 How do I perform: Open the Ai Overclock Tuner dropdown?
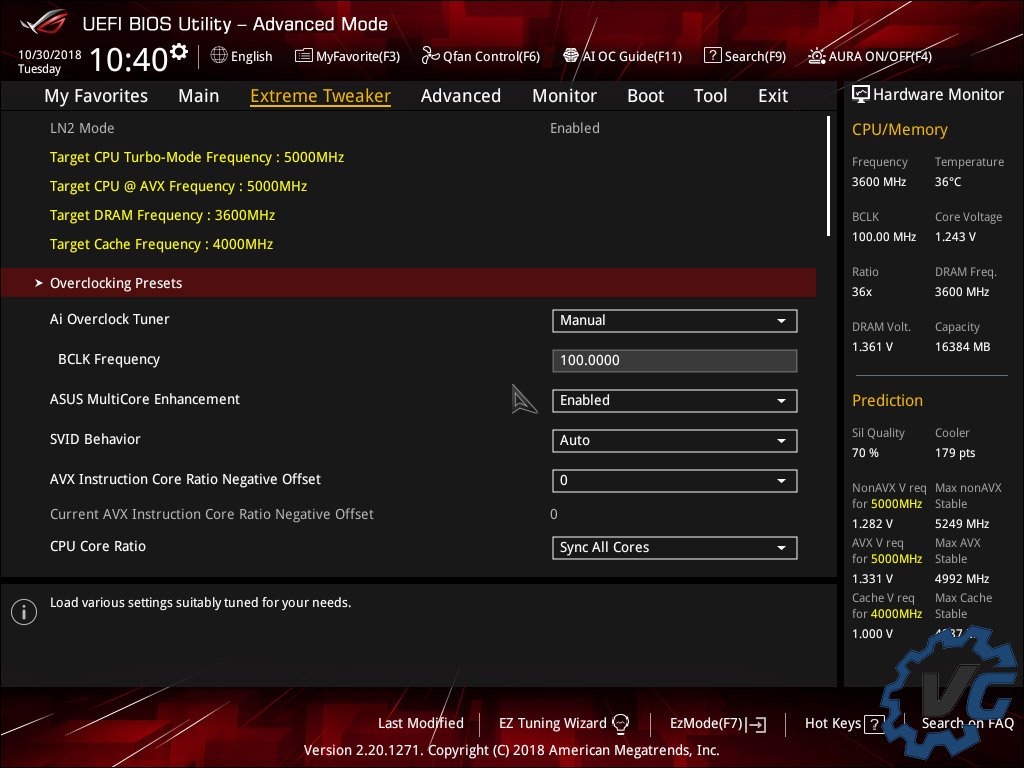pos(674,321)
